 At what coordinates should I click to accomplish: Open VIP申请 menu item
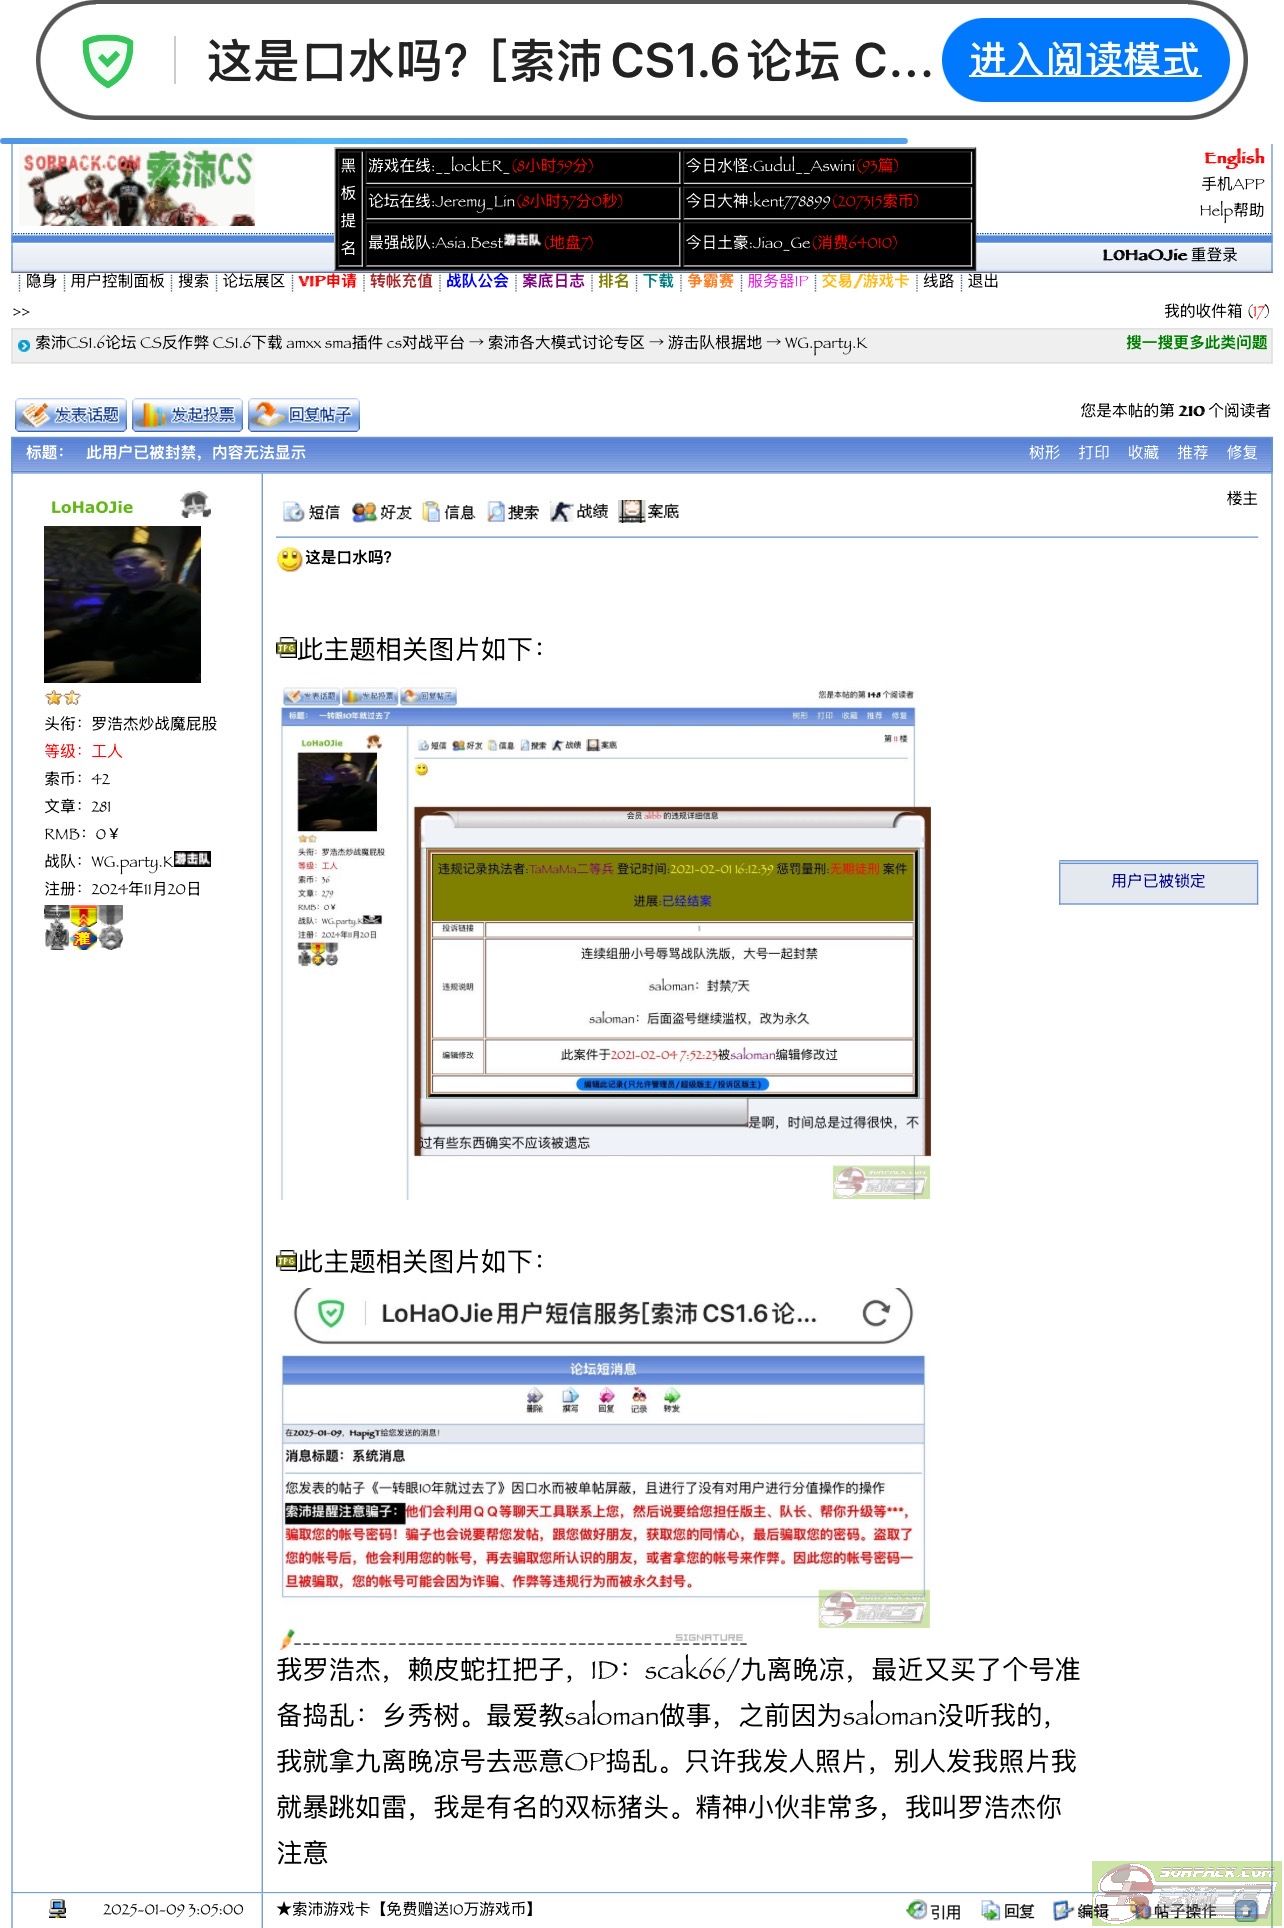[327, 281]
